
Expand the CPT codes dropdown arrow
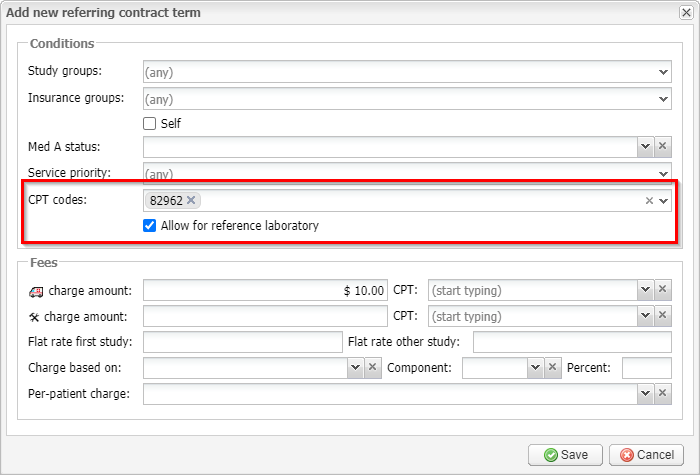pos(663,201)
